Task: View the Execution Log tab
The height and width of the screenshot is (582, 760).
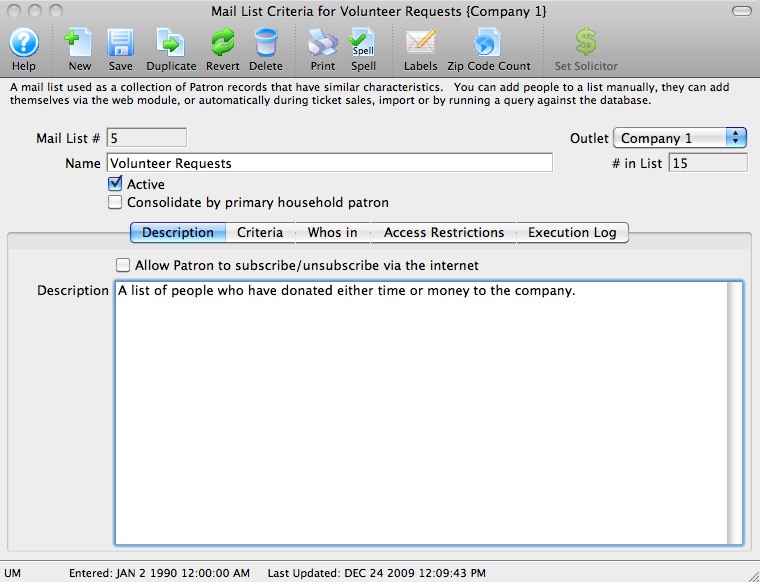Action: click(573, 233)
